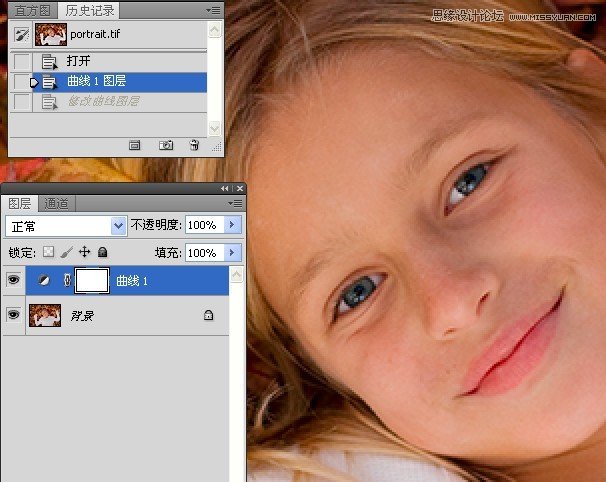Switch to the 直方图 tab
This screenshot has height=482, width=606.
coord(33,10)
